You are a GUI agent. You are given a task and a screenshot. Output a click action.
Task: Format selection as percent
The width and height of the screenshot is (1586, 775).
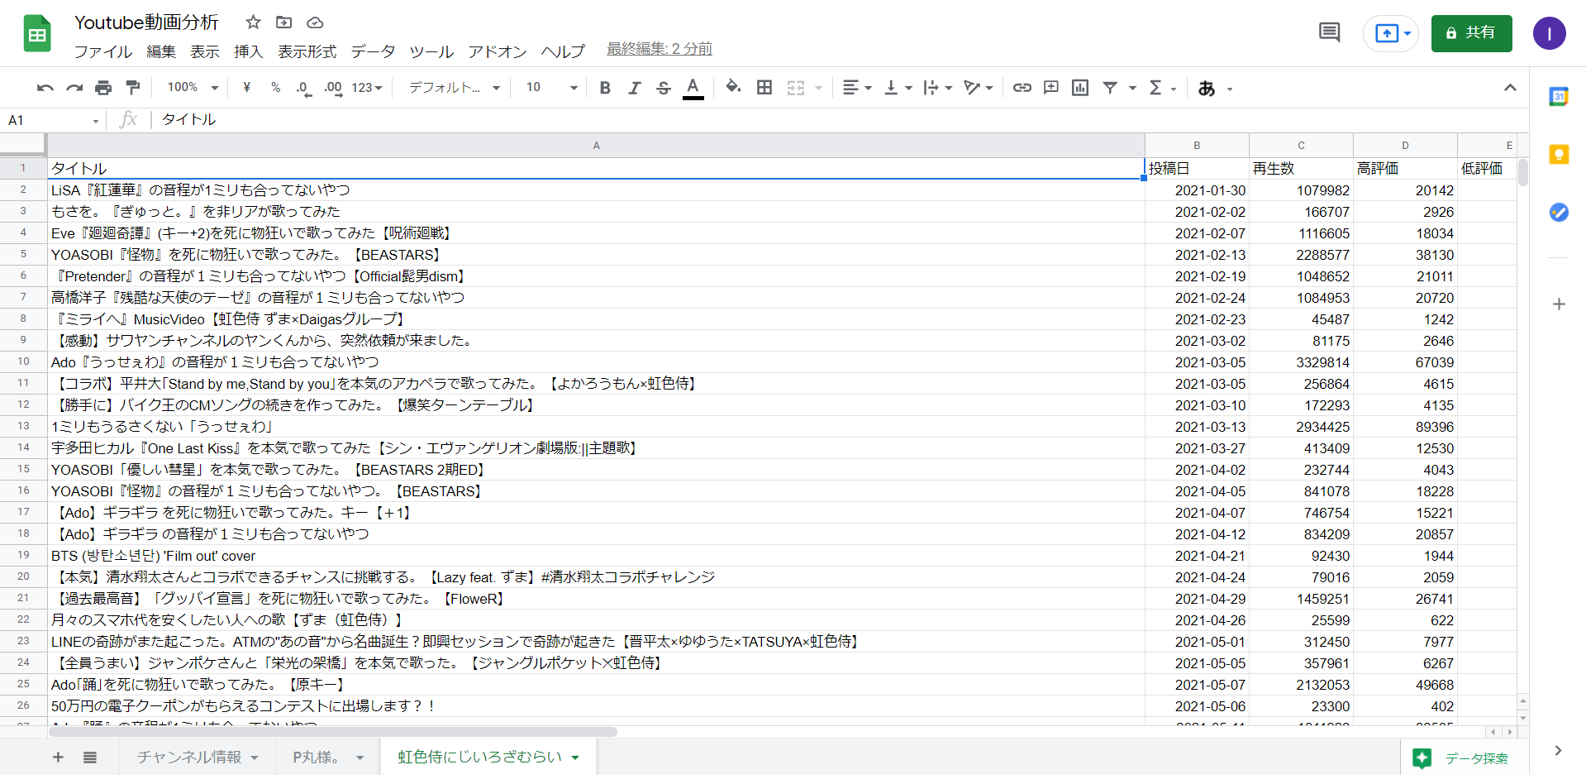pyautogui.click(x=275, y=88)
